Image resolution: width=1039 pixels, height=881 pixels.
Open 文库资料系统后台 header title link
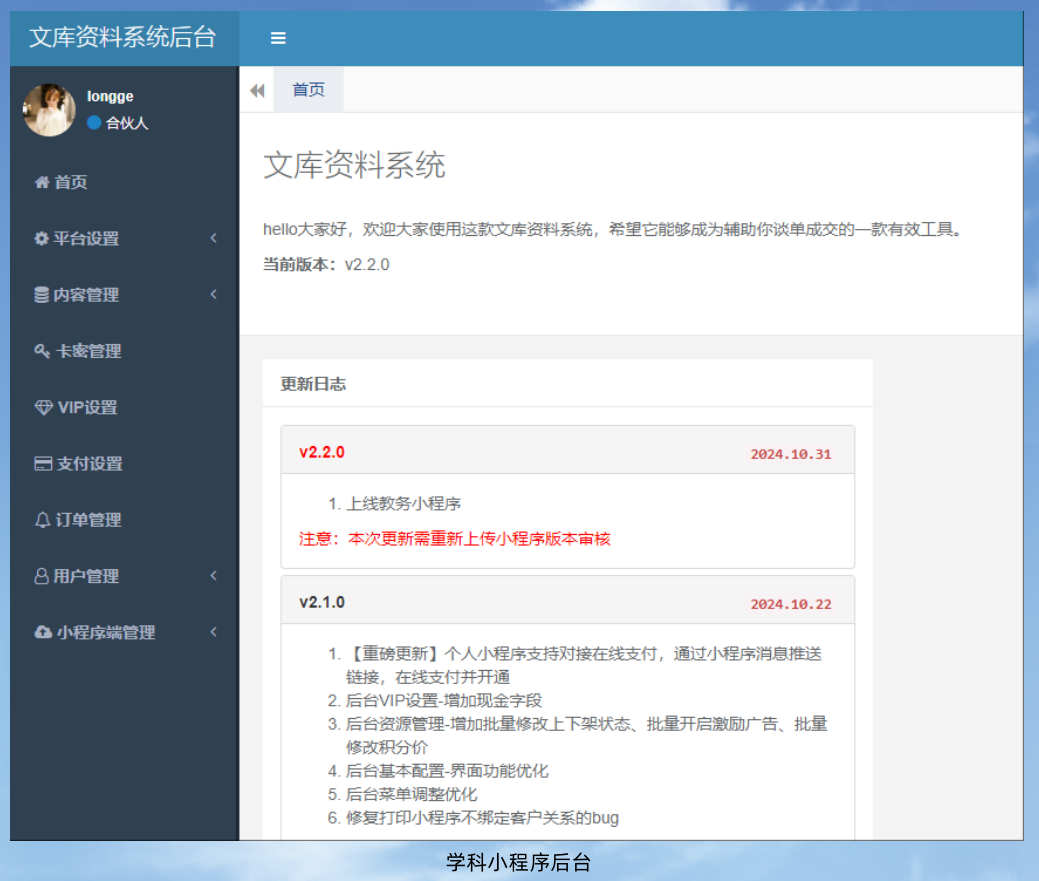pos(123,38)
